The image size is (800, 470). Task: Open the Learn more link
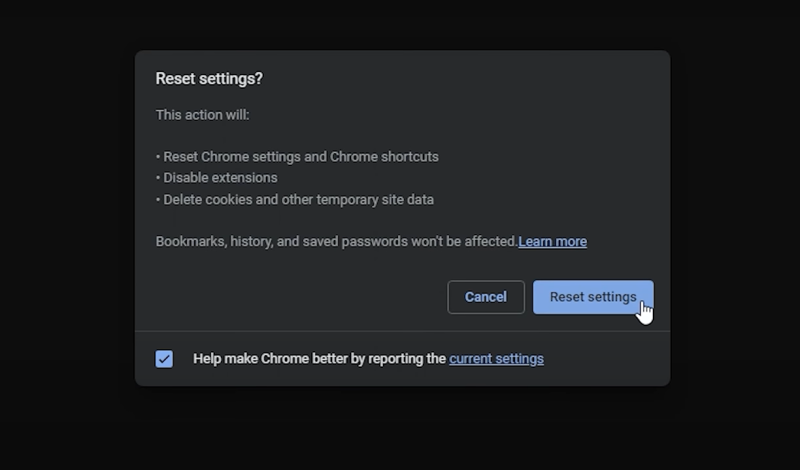click(x=553, y=241)
